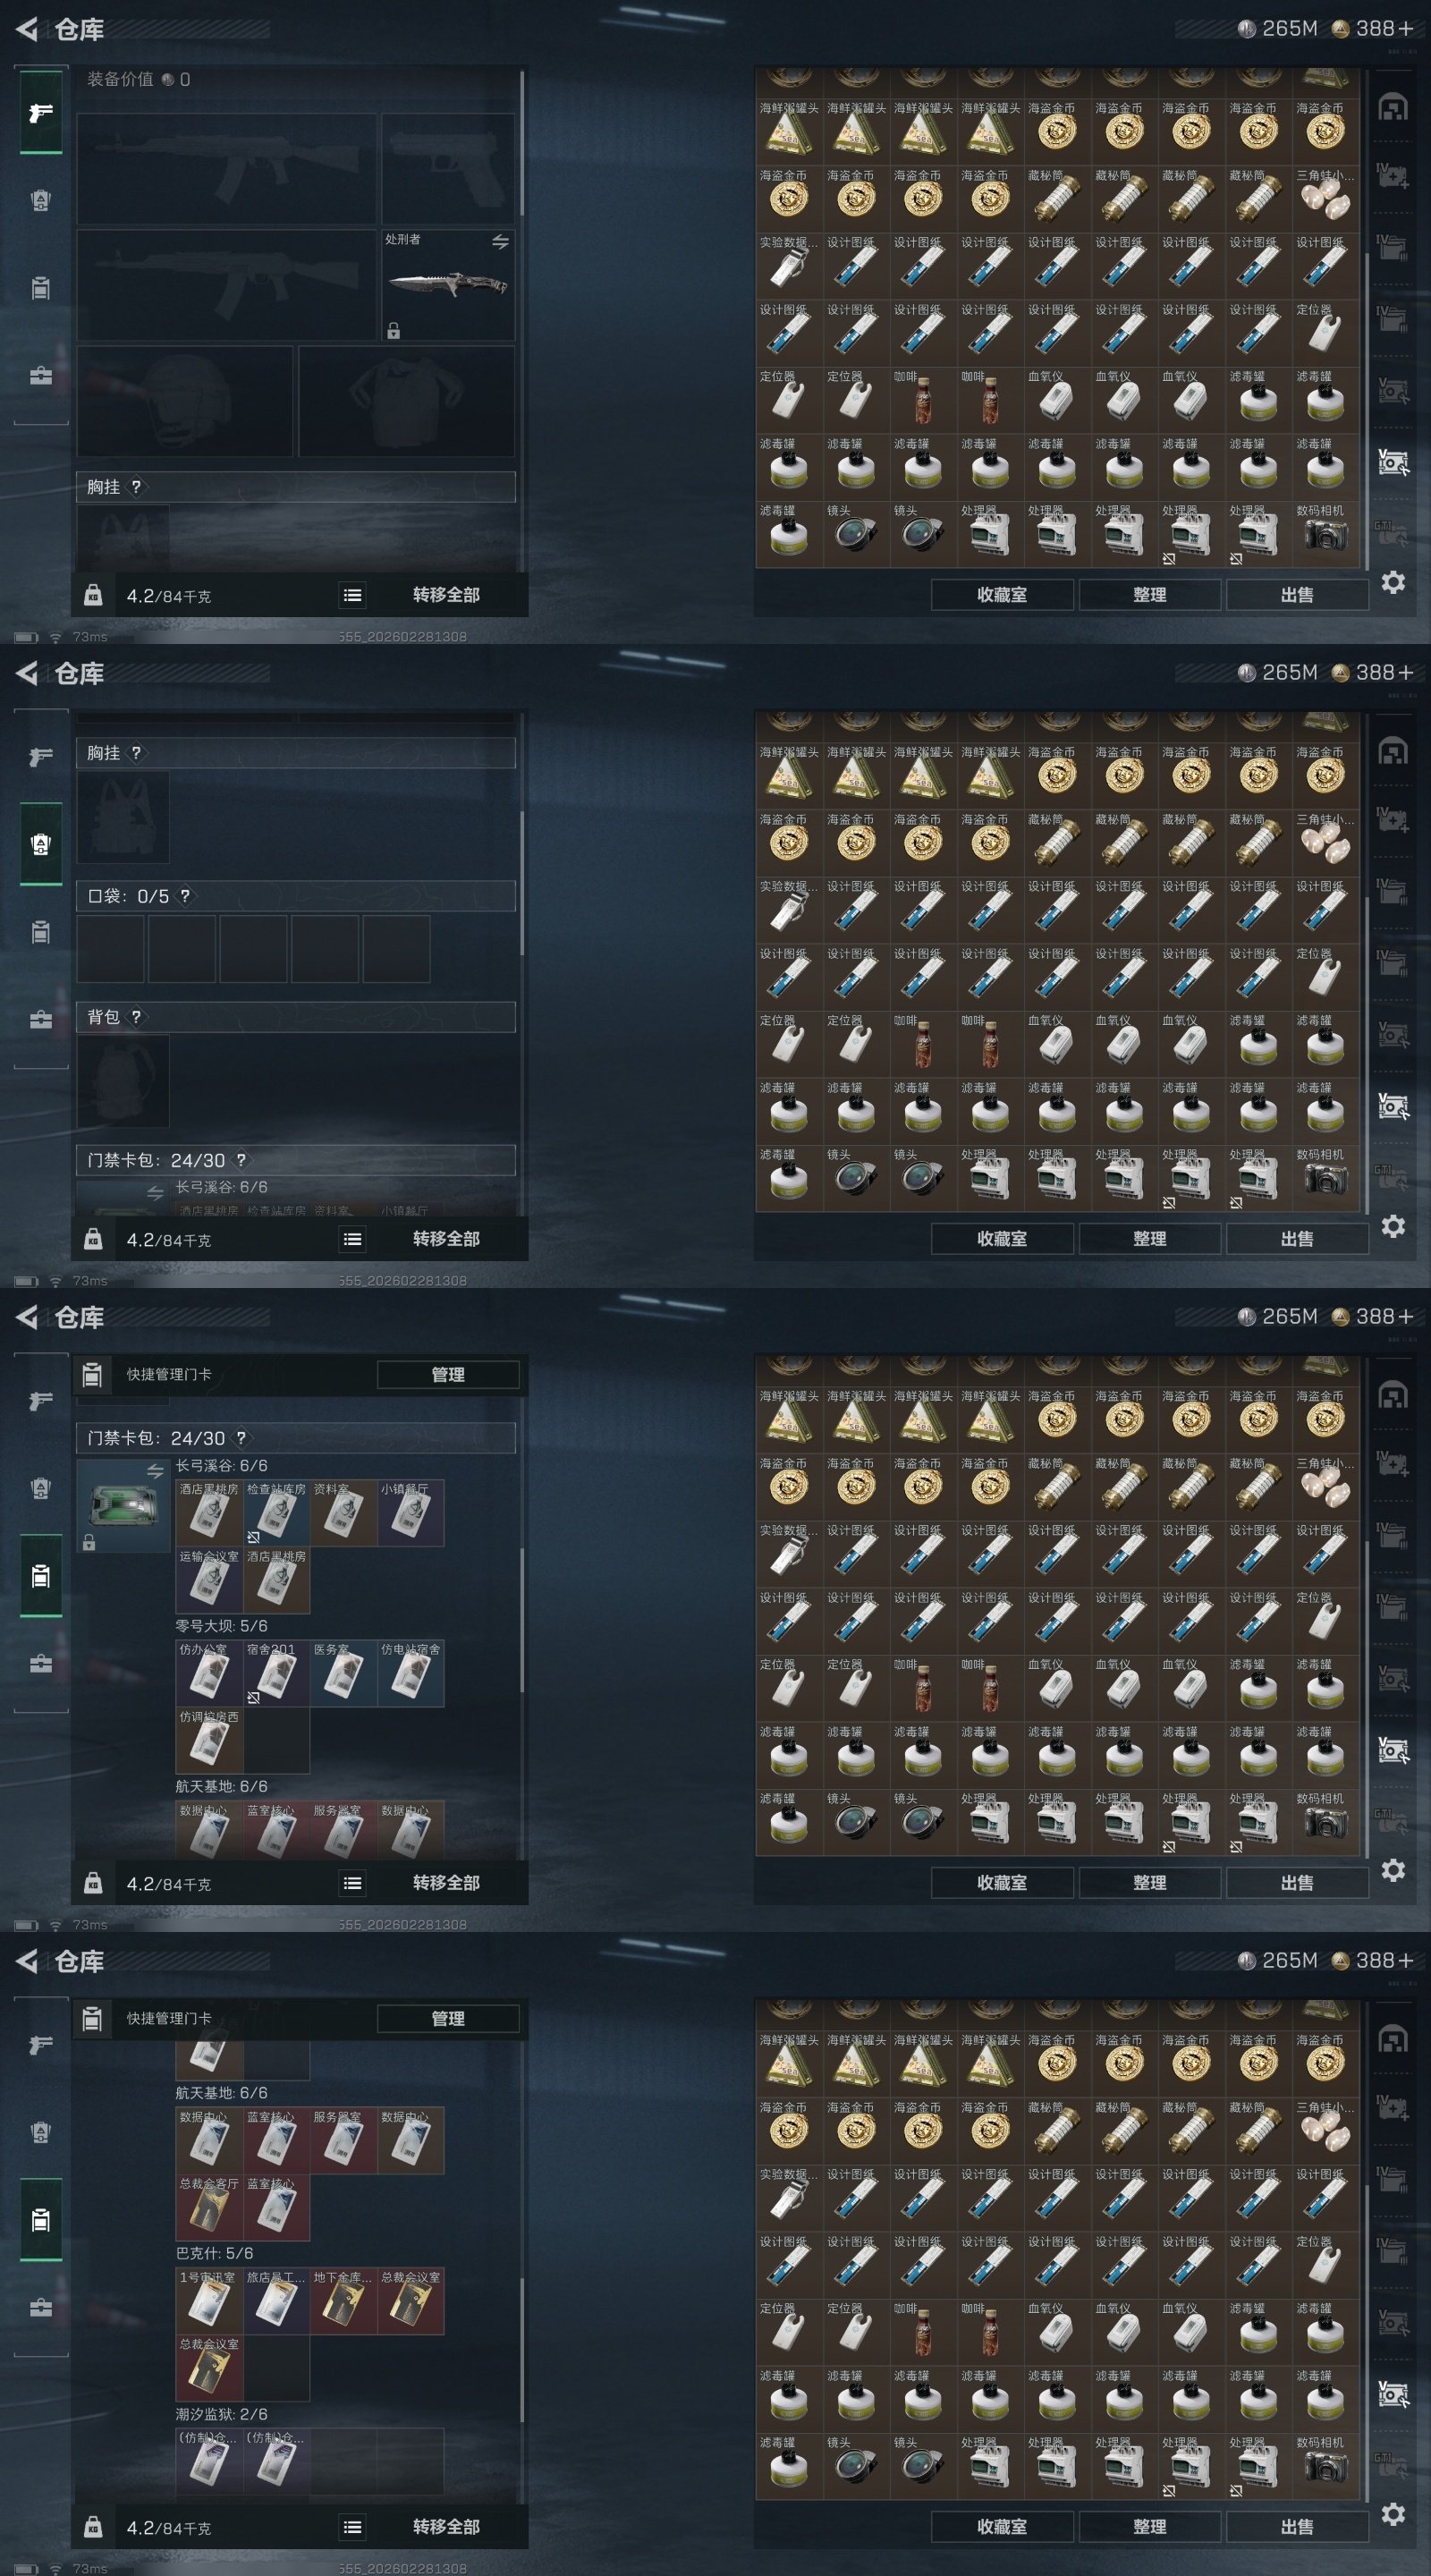Toggle swap arrows on the green card case
1431x2576 pixels.
tap(155, 1470)
